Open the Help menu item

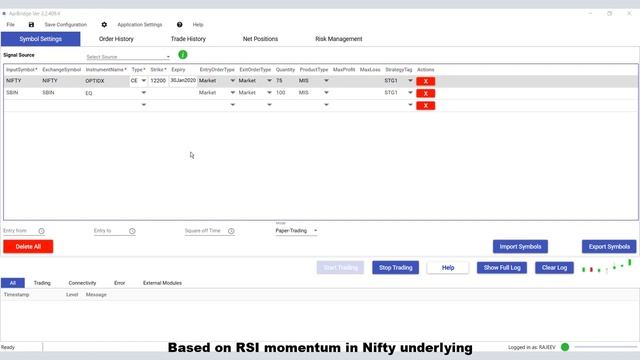coord(198,24)
